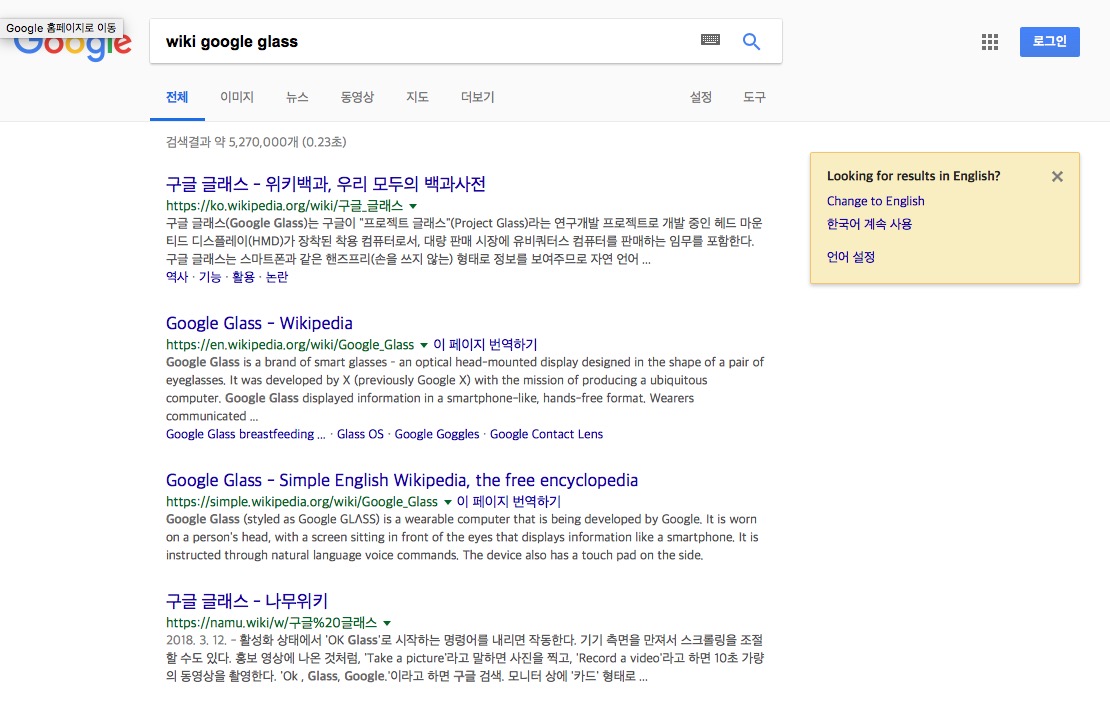Open the Google Contact Lens sitelink
This screenshot has width=1110, height=703.
click(x=547, y=434)
